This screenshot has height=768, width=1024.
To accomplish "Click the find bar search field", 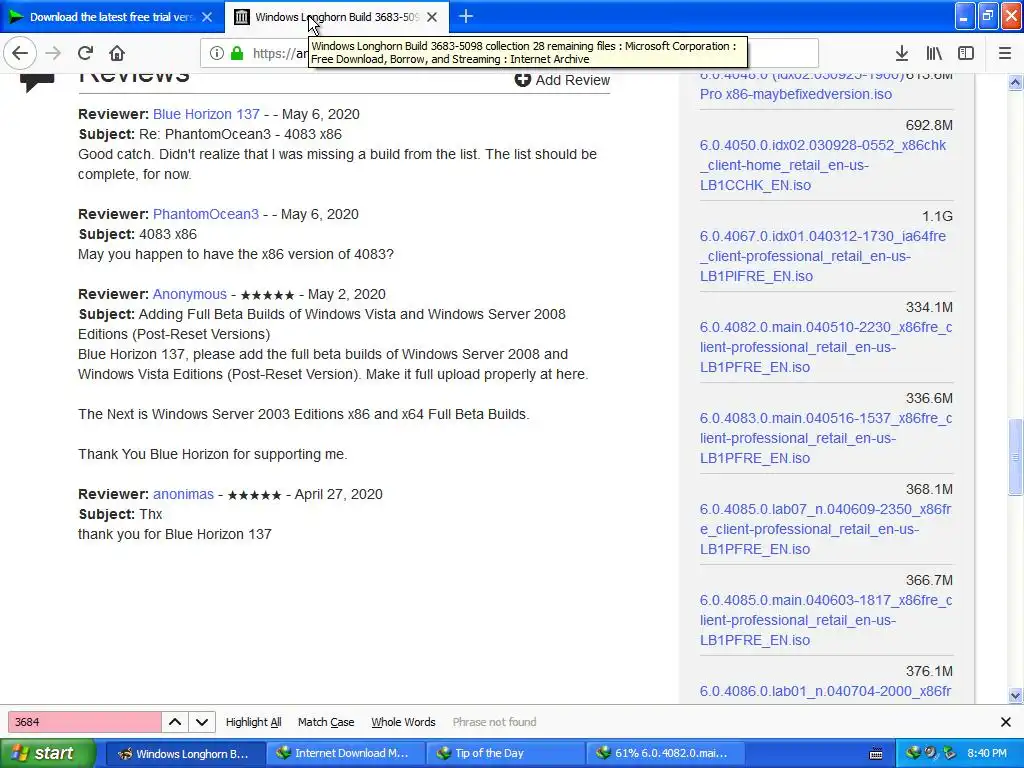I will pyautogui.click(x=84, y=722).
